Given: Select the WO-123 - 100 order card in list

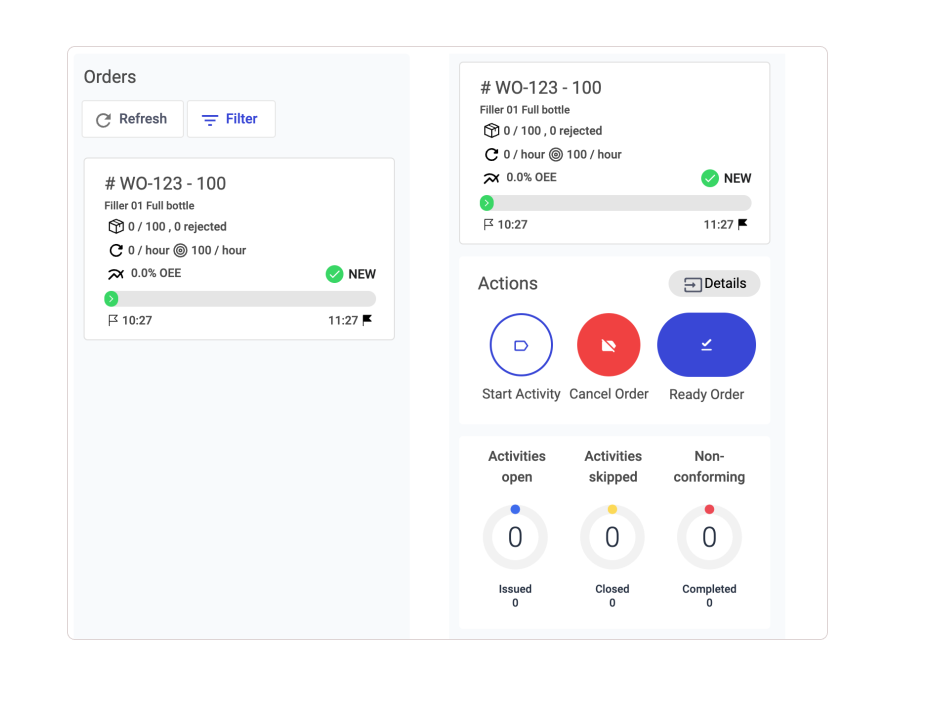Looking at the screenshot, I should pyautogui.click(x=239, y=248).
